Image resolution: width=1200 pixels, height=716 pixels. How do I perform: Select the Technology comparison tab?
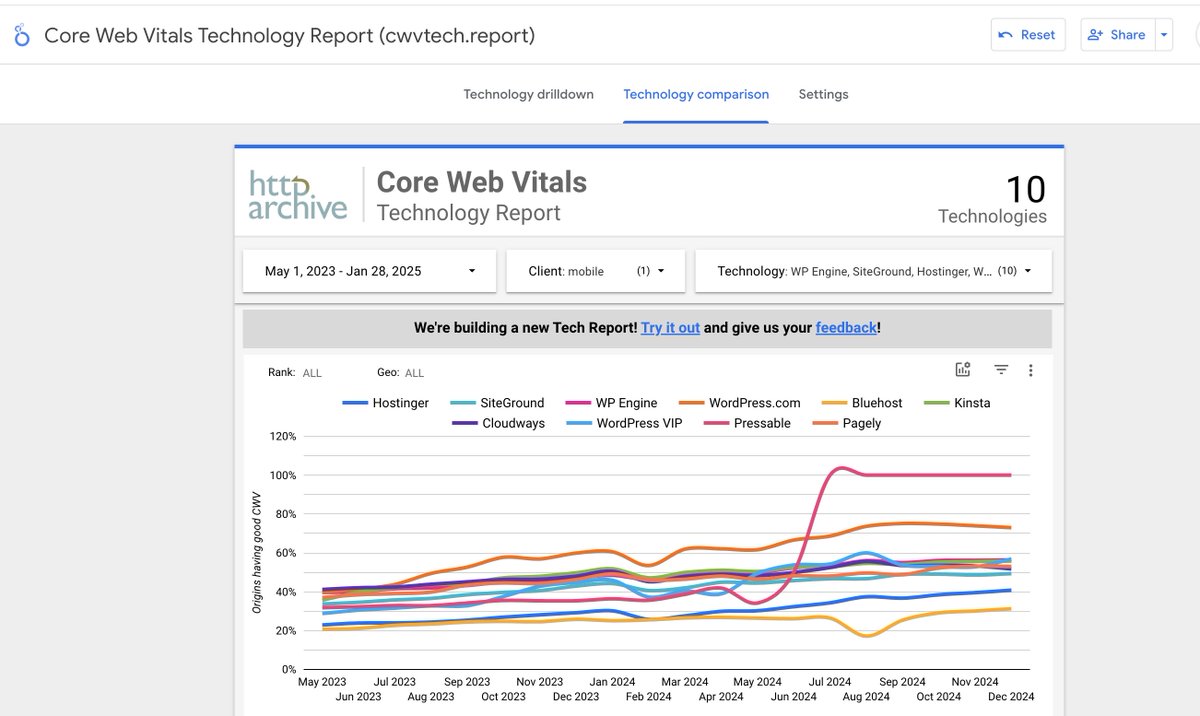click(696, 94)
